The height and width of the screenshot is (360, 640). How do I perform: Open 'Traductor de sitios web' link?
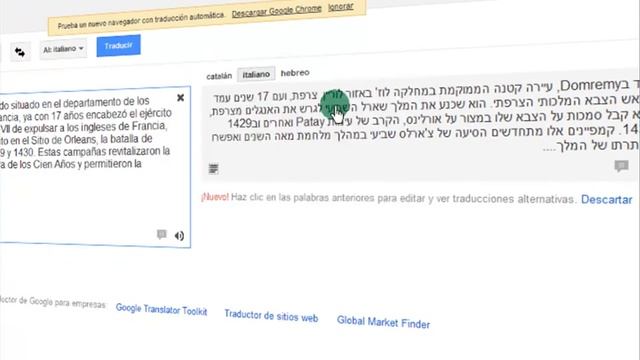271,316
